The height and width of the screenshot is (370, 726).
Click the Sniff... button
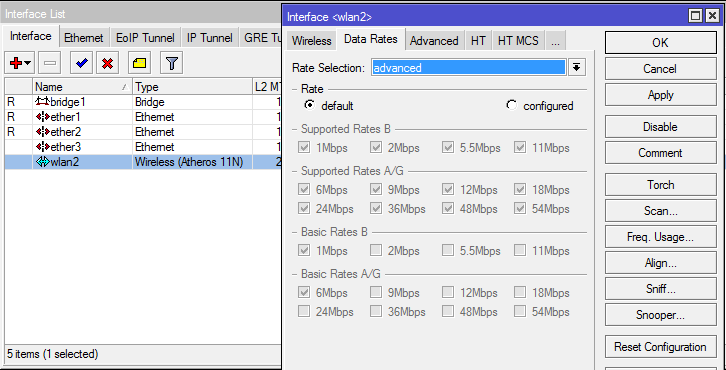[x=660, y=289]
